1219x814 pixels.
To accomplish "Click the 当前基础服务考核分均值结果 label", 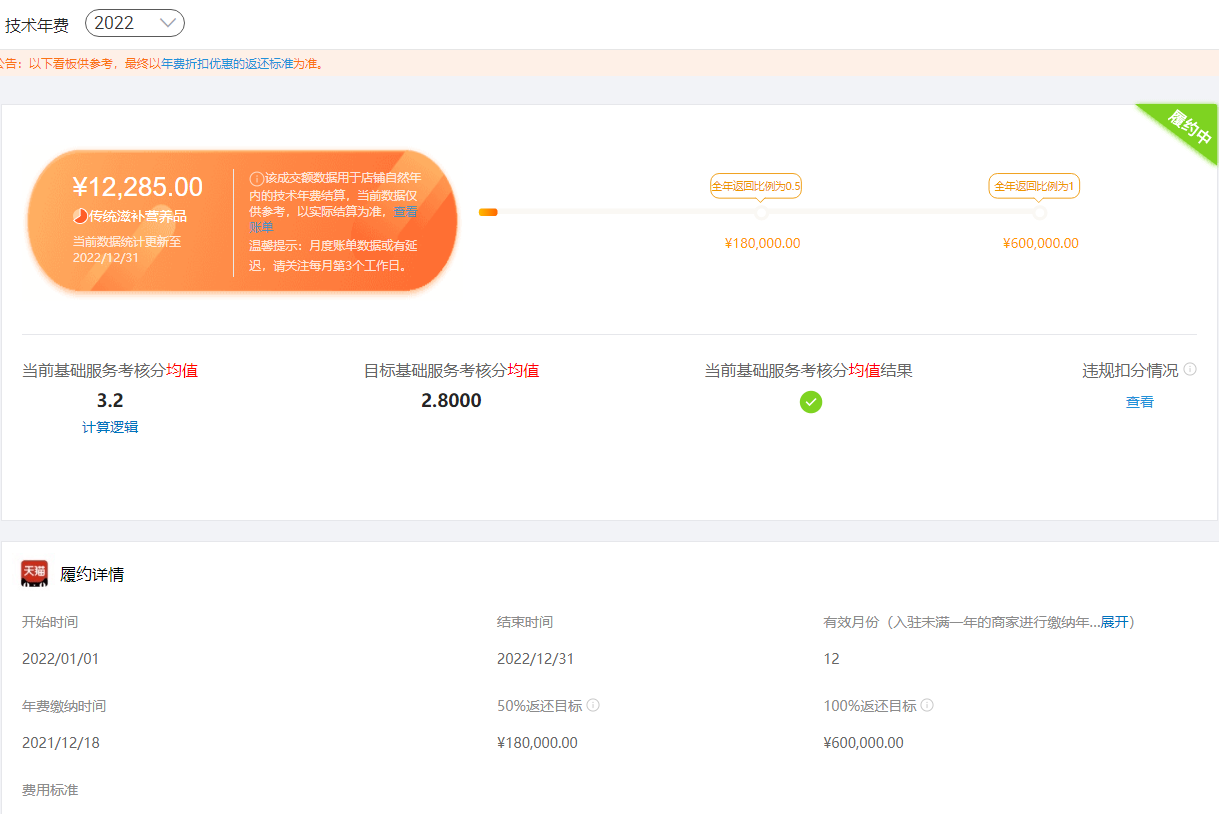I will (808, 371).
